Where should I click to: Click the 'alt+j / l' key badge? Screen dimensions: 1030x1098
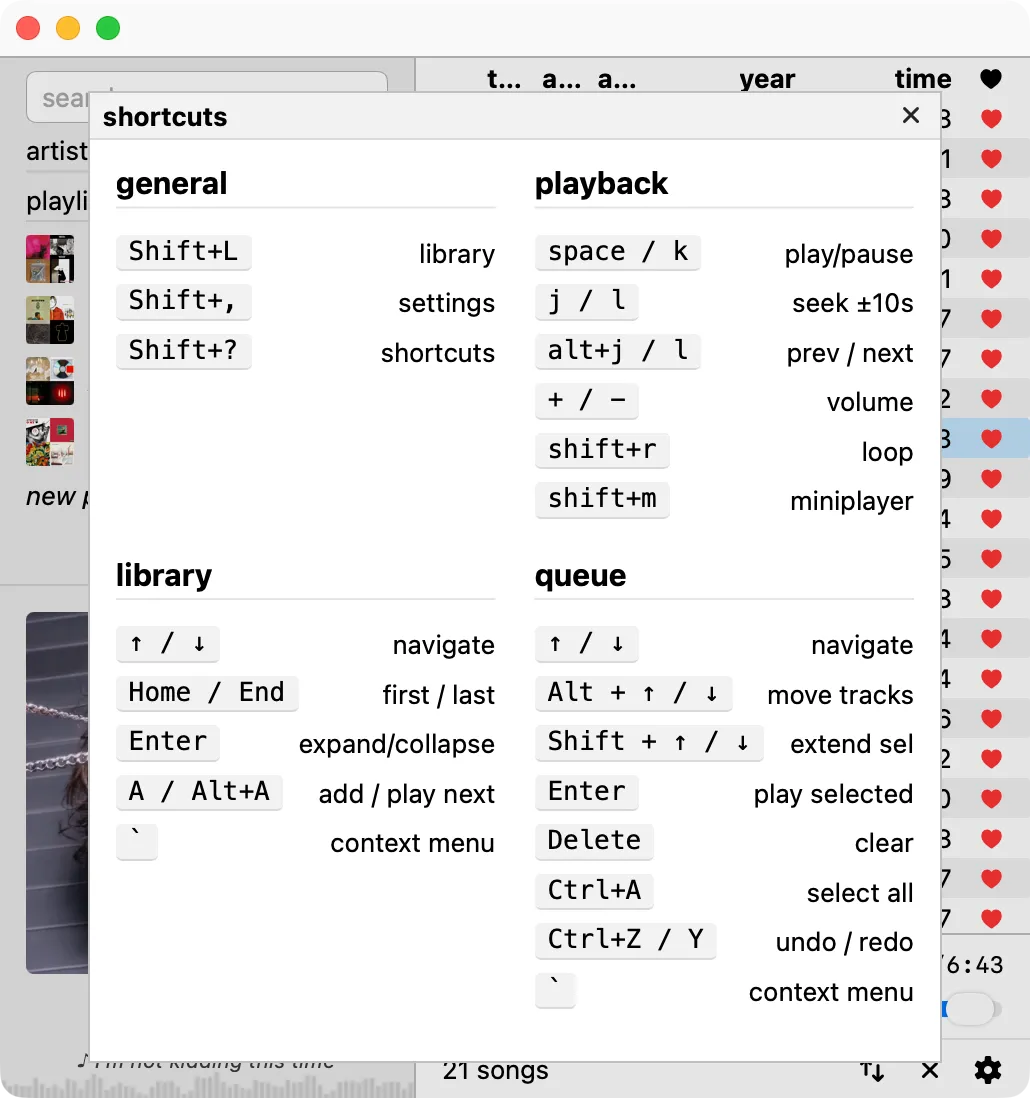click(618, 350)
